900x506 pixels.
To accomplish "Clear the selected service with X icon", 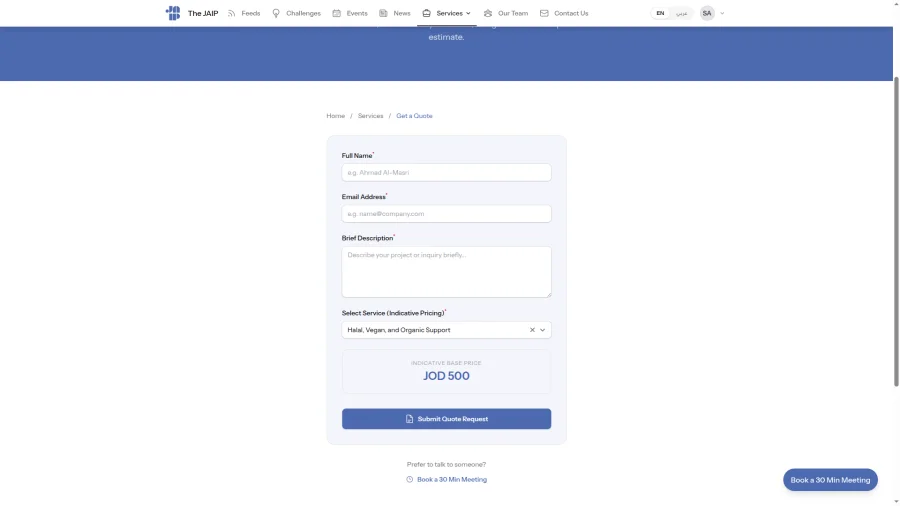I will point(532,330).
